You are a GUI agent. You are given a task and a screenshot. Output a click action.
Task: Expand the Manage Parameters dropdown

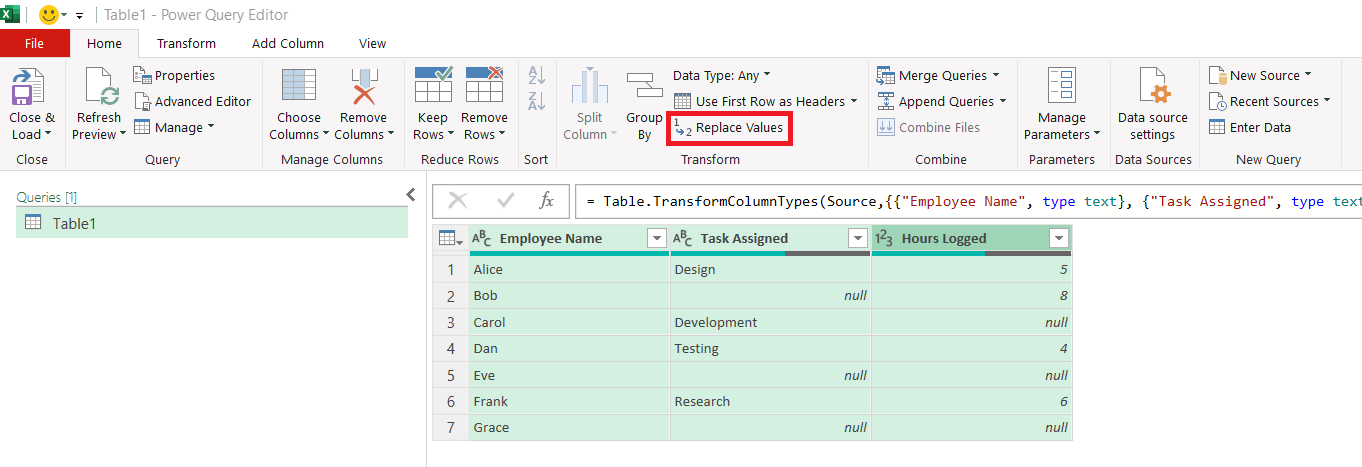(x=1096, y=135)
